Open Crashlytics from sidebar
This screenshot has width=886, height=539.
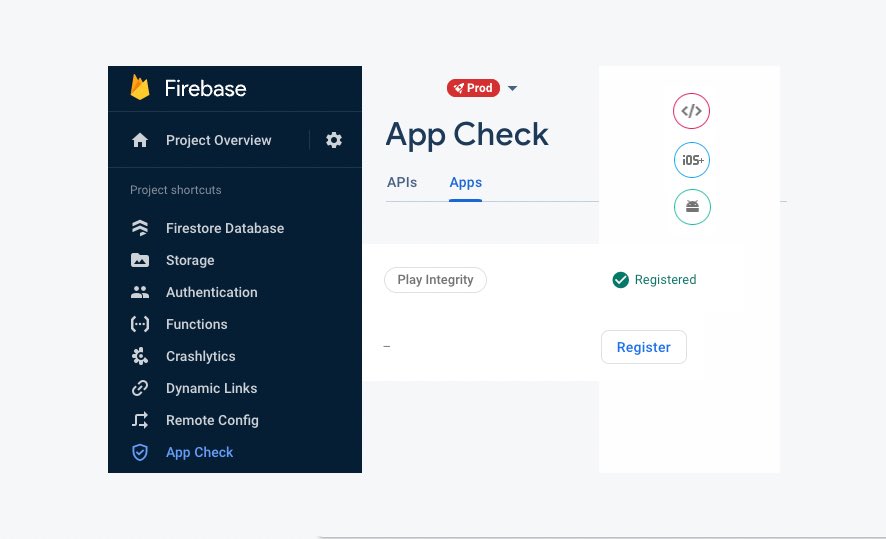coord(201,357)
